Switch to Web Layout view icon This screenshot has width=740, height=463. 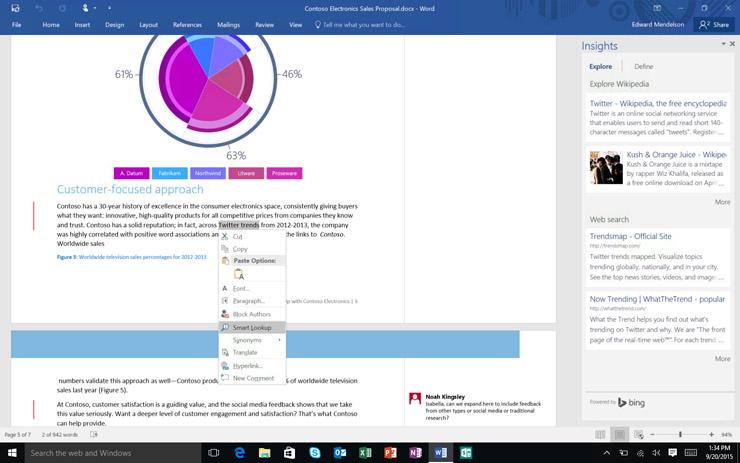(x=639, y=435)
